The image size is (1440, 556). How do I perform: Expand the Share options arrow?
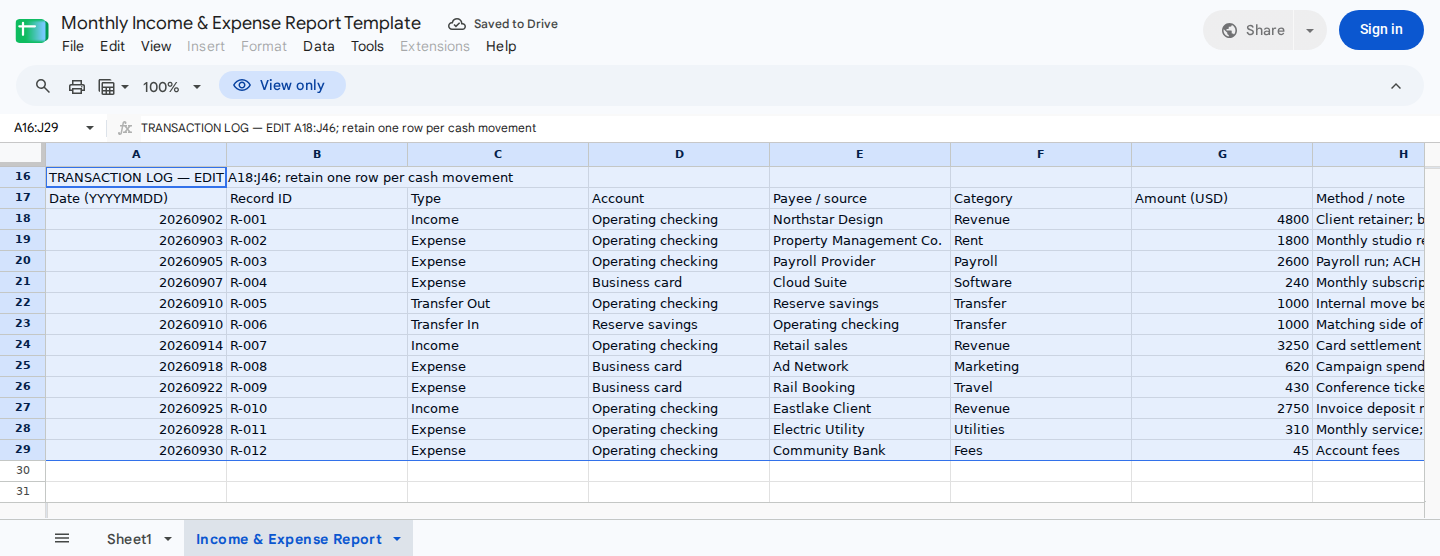click(x=1310, y=30)
